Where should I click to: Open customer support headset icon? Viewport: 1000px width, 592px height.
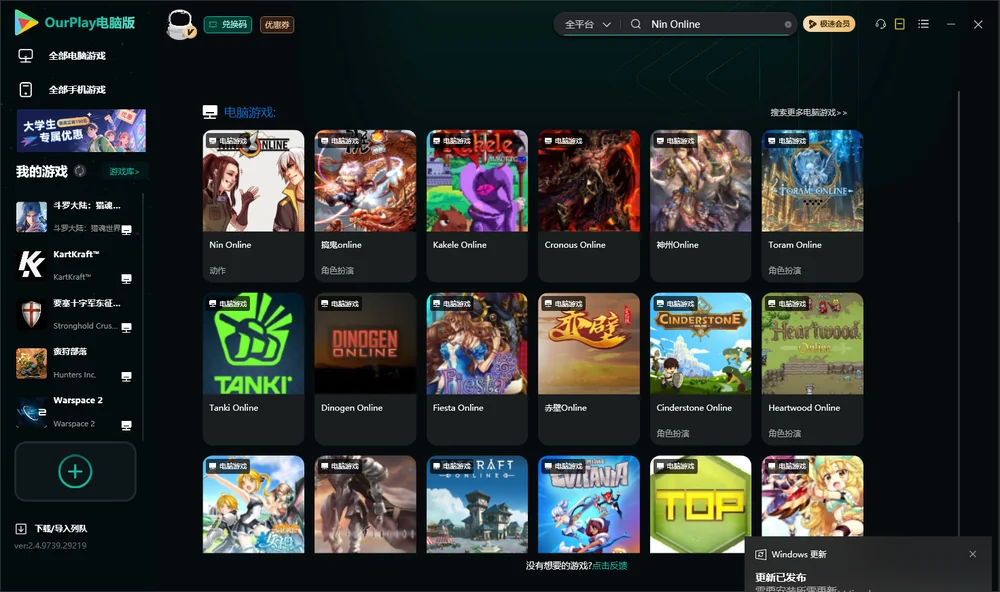[x=881, y=24]
